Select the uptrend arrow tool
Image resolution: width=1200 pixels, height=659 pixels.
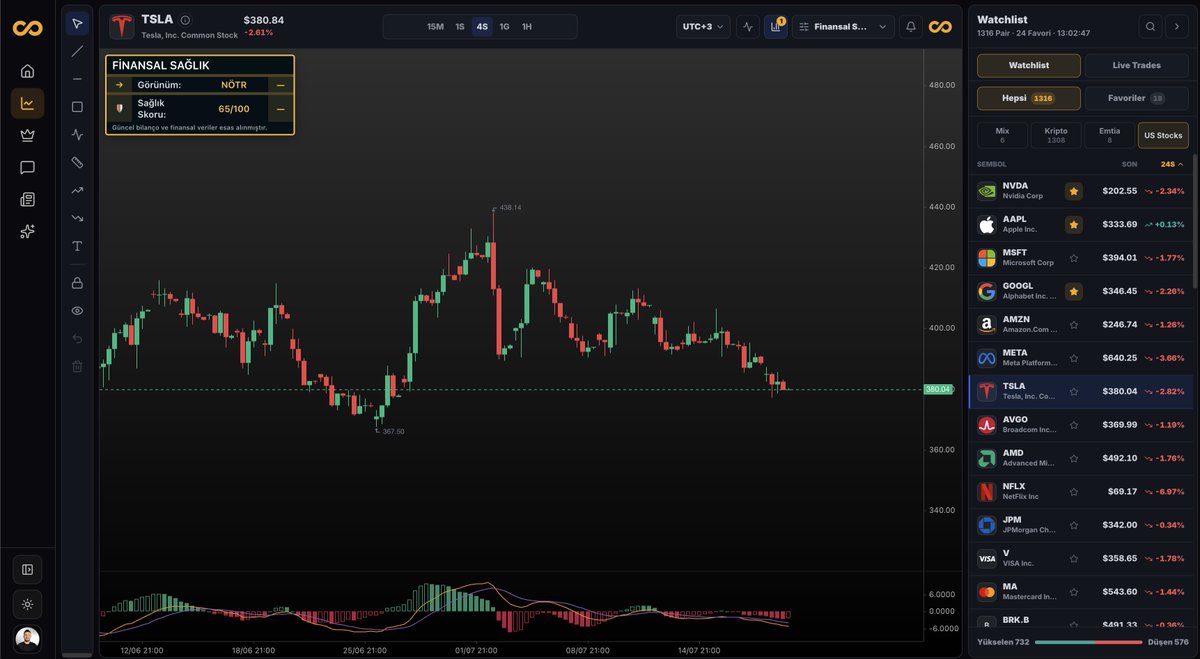pos(77,190)
